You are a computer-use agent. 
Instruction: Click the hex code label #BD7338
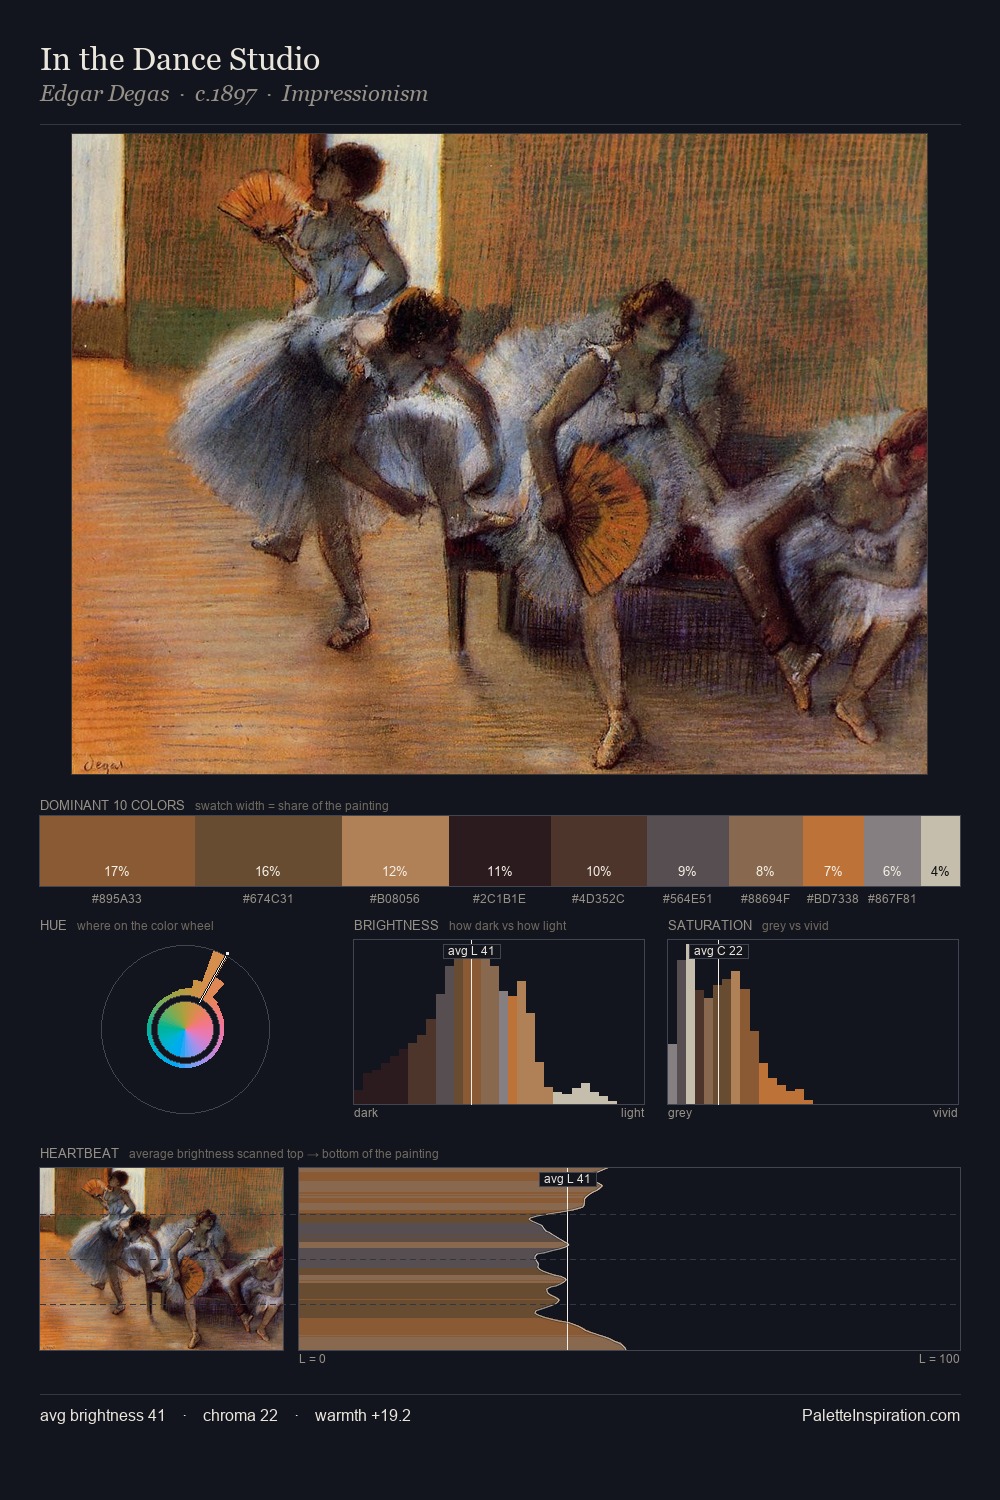(833, 899)
